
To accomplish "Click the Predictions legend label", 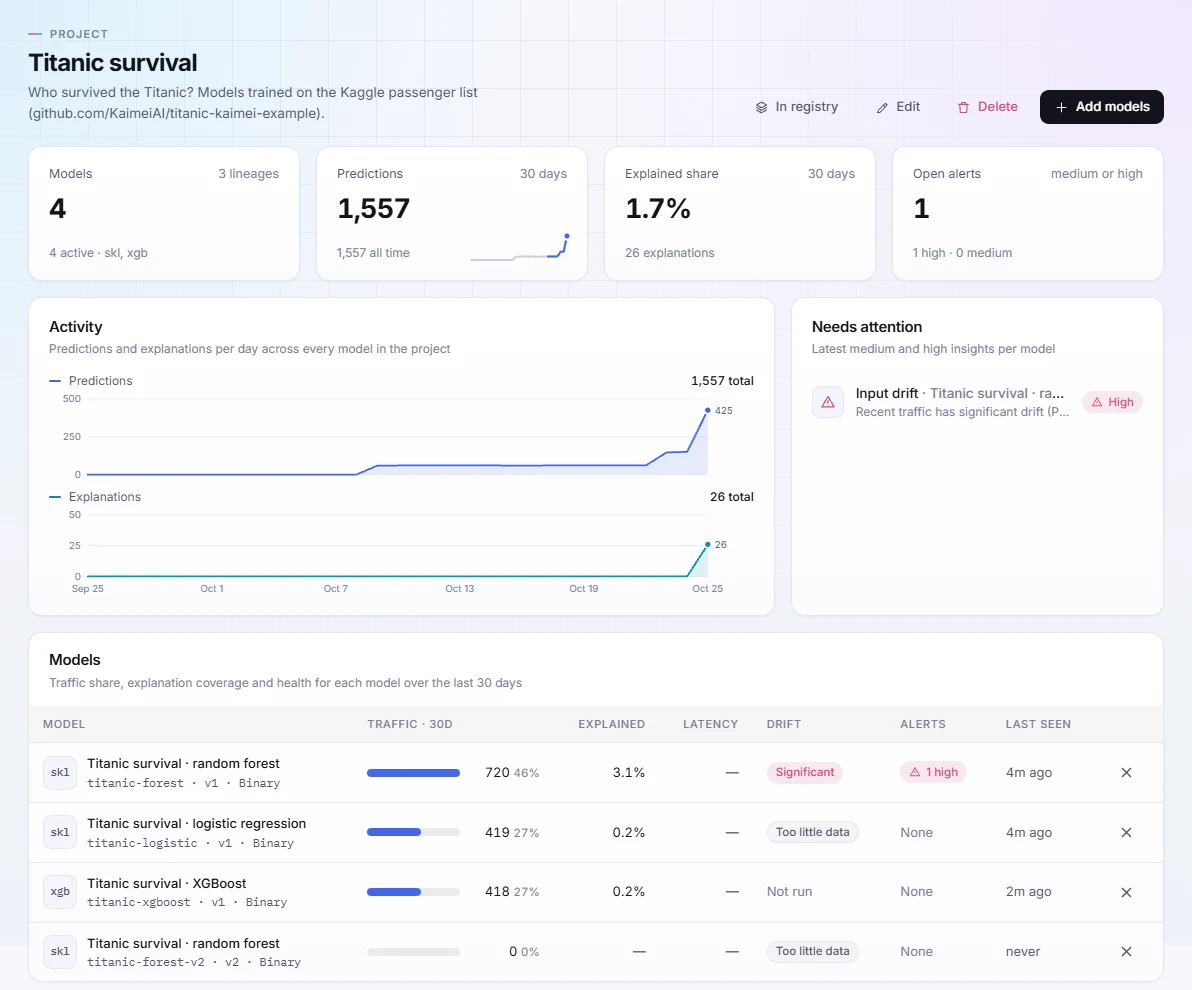I will [x=100, y=381].
